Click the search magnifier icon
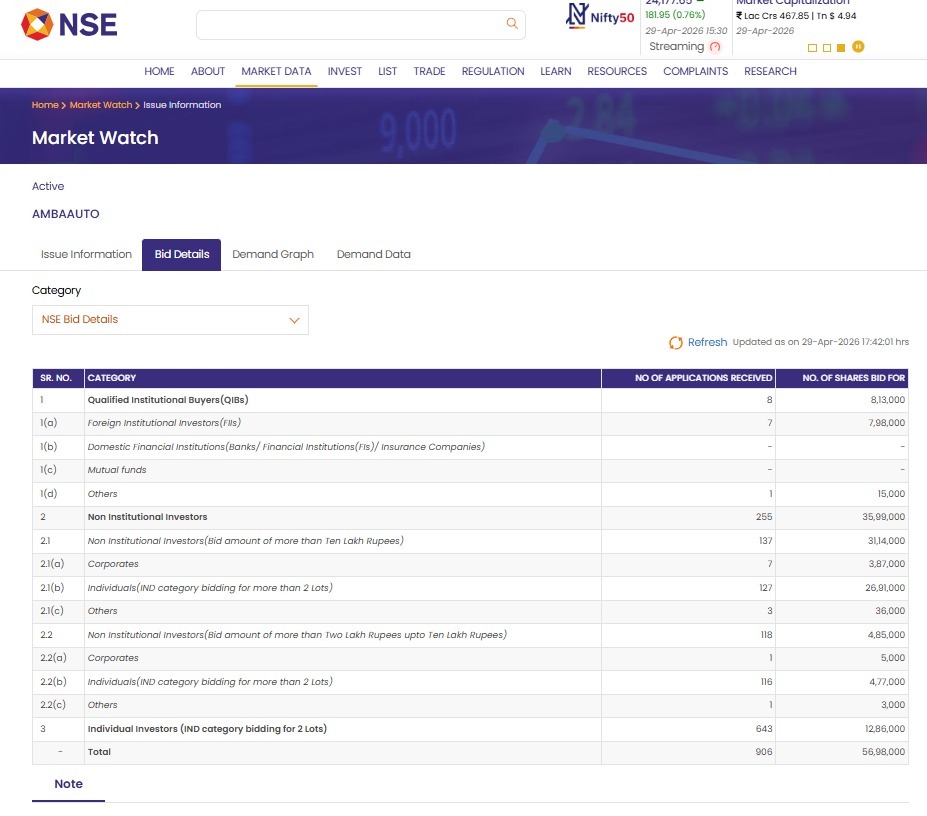Image resolution: width=927 pixels, height=816 pixels. [x=512, y=23]
